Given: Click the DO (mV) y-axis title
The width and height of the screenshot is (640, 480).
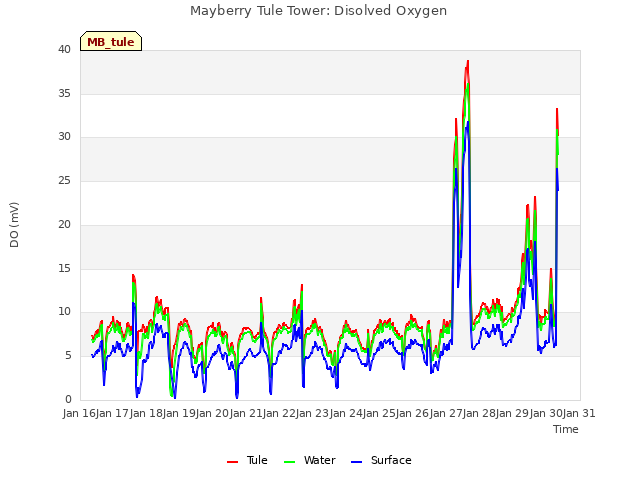Looking at the screenshot, I should coord(14,225).
